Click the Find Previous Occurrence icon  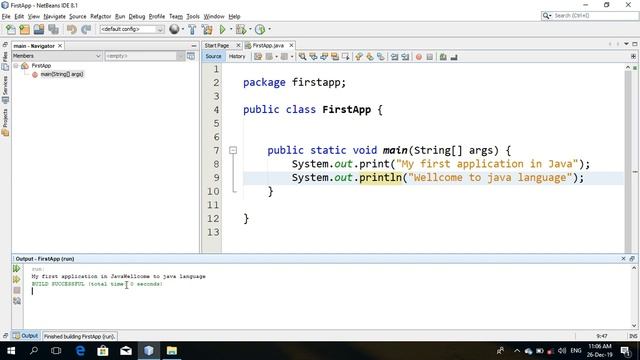(313, 57)
